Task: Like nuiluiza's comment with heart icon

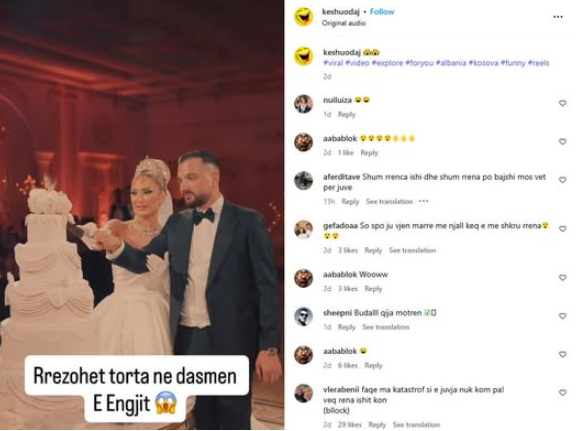Action: [562, 103]
